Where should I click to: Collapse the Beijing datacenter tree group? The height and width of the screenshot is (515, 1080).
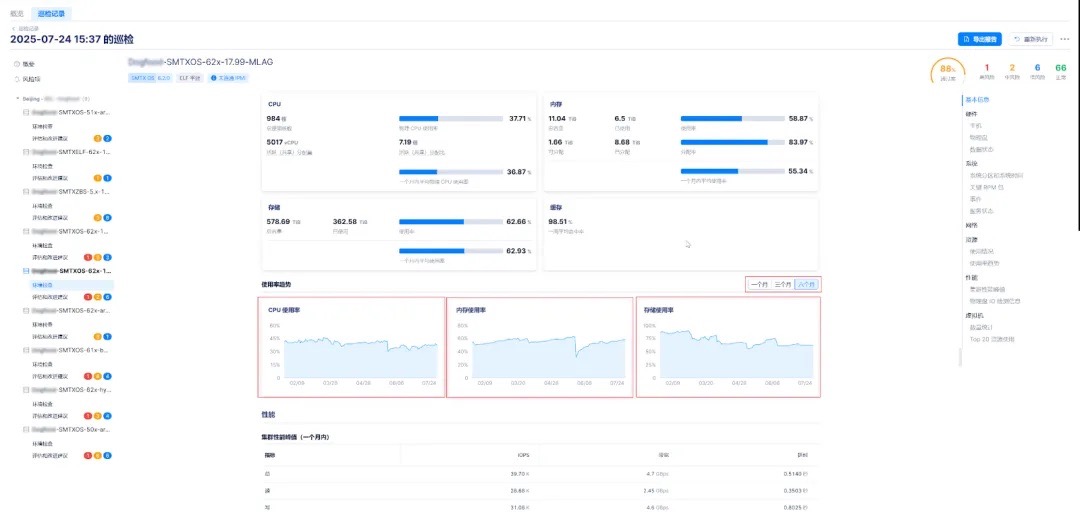(17, 99)
